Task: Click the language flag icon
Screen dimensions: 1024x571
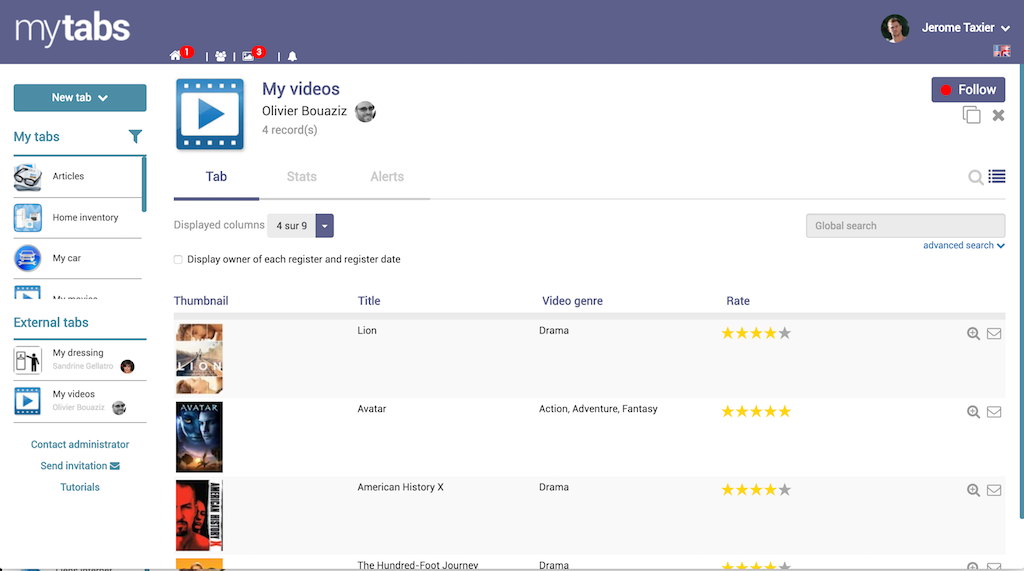Action: pos(1002,50)
